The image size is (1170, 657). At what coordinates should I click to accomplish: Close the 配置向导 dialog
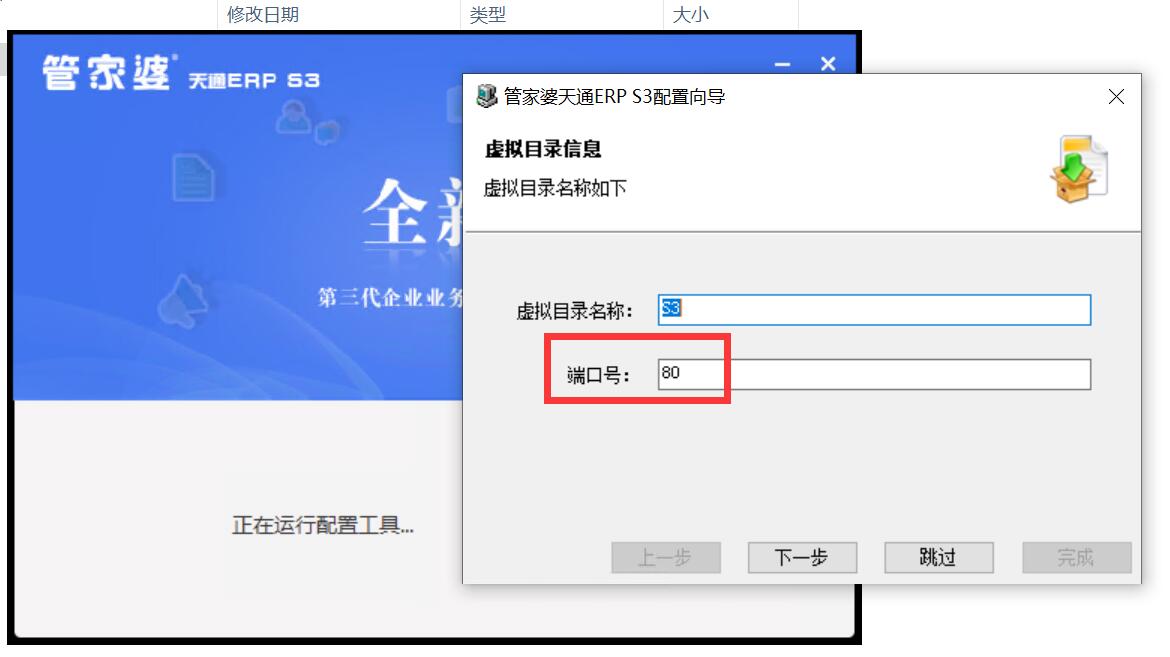(1116, 96)
